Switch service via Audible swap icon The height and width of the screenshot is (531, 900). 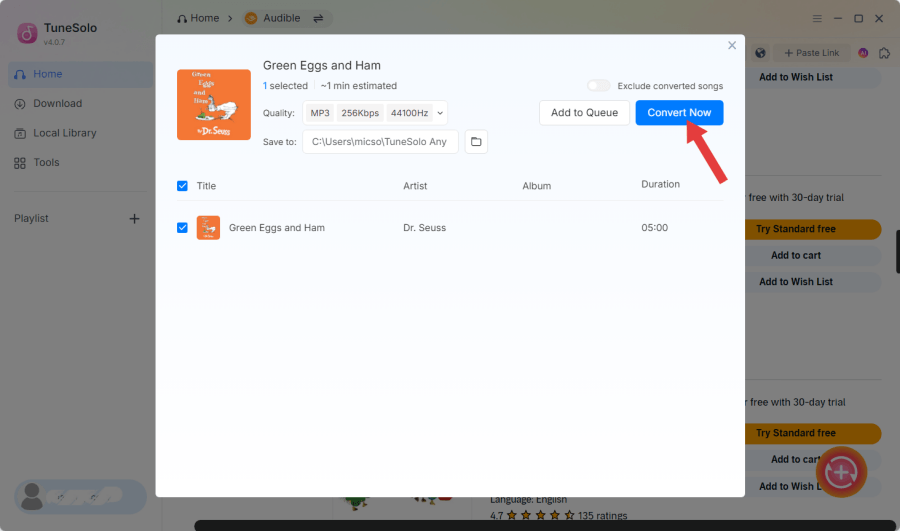tap(318, 18)
